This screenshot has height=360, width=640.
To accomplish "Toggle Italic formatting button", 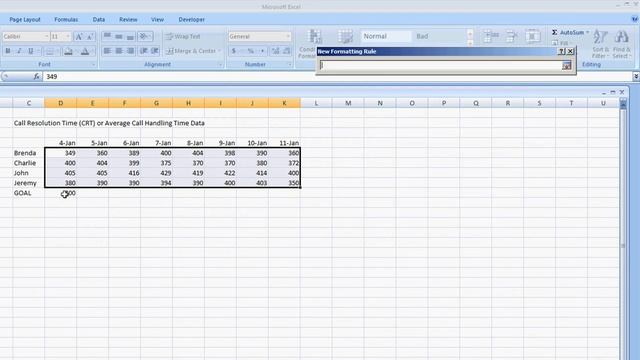I will pyautogui.click(x=19, y=51).
